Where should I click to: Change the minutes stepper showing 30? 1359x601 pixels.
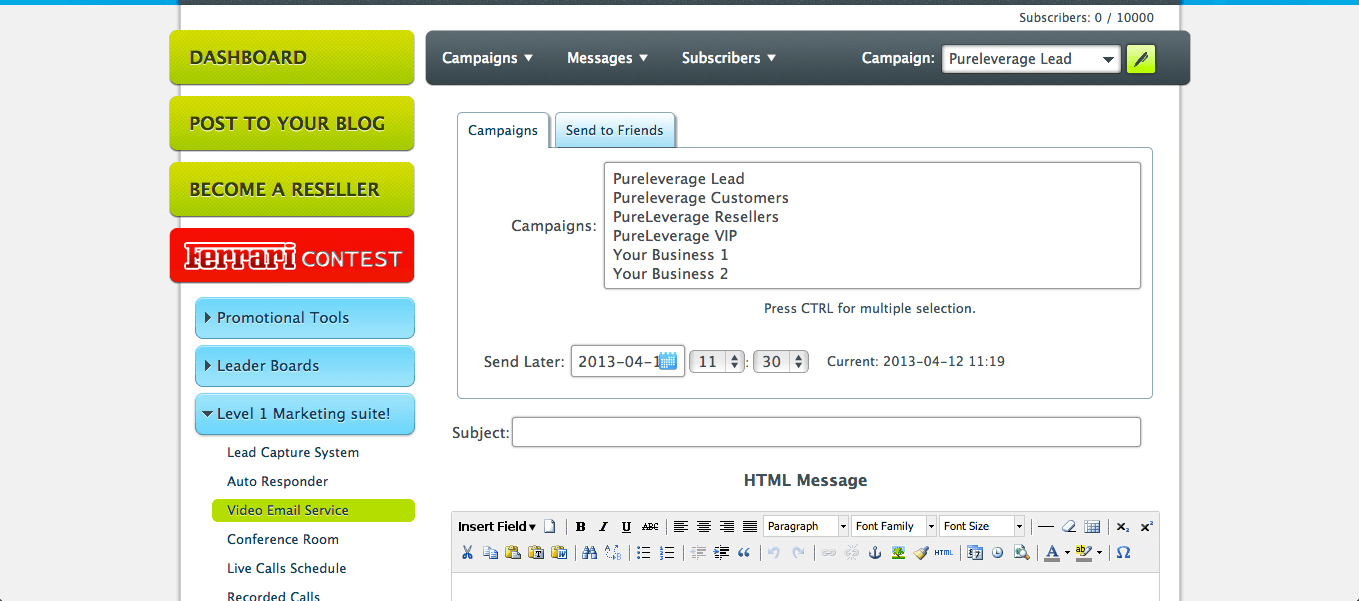(x=781, y=362)
